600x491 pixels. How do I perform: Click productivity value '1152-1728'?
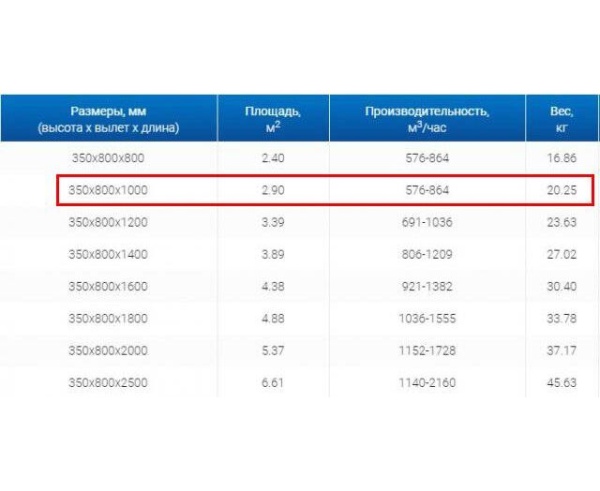[427, 351]
